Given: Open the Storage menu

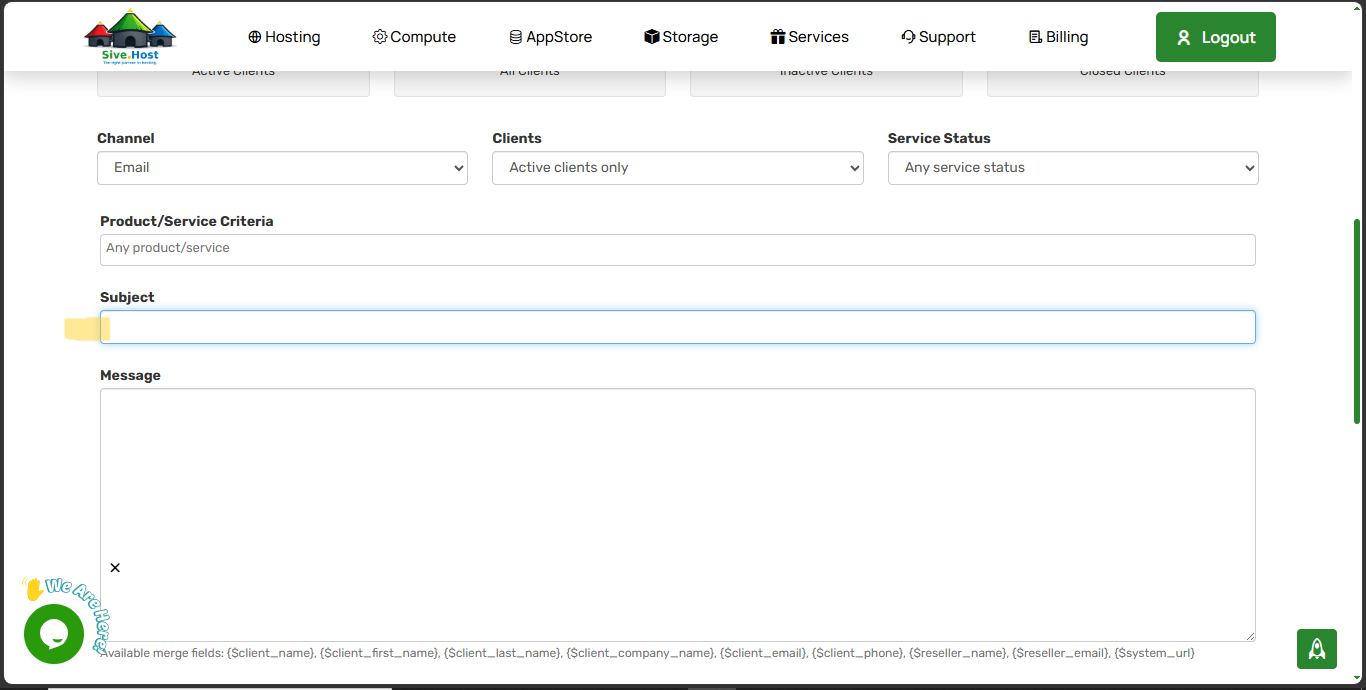Looking at the screenshot, I should point(681,37).
